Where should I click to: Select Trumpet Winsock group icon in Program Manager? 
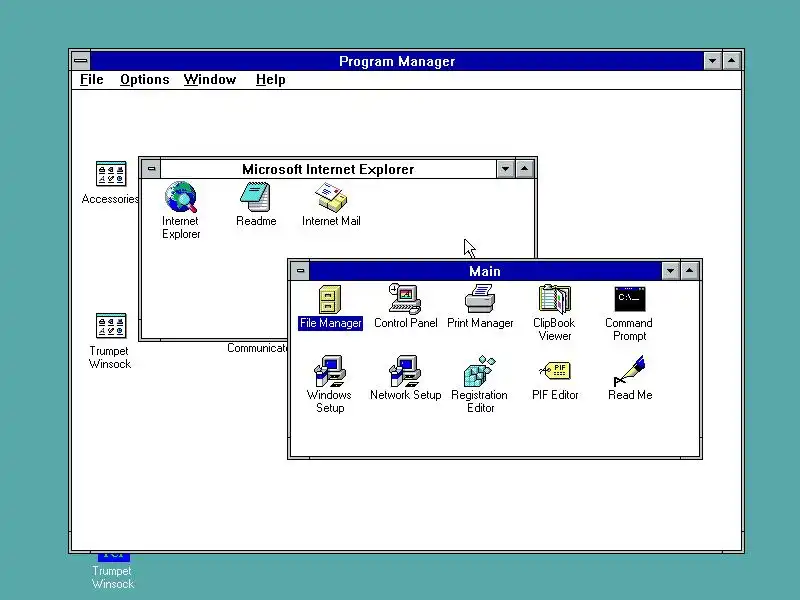click(111, 326)
